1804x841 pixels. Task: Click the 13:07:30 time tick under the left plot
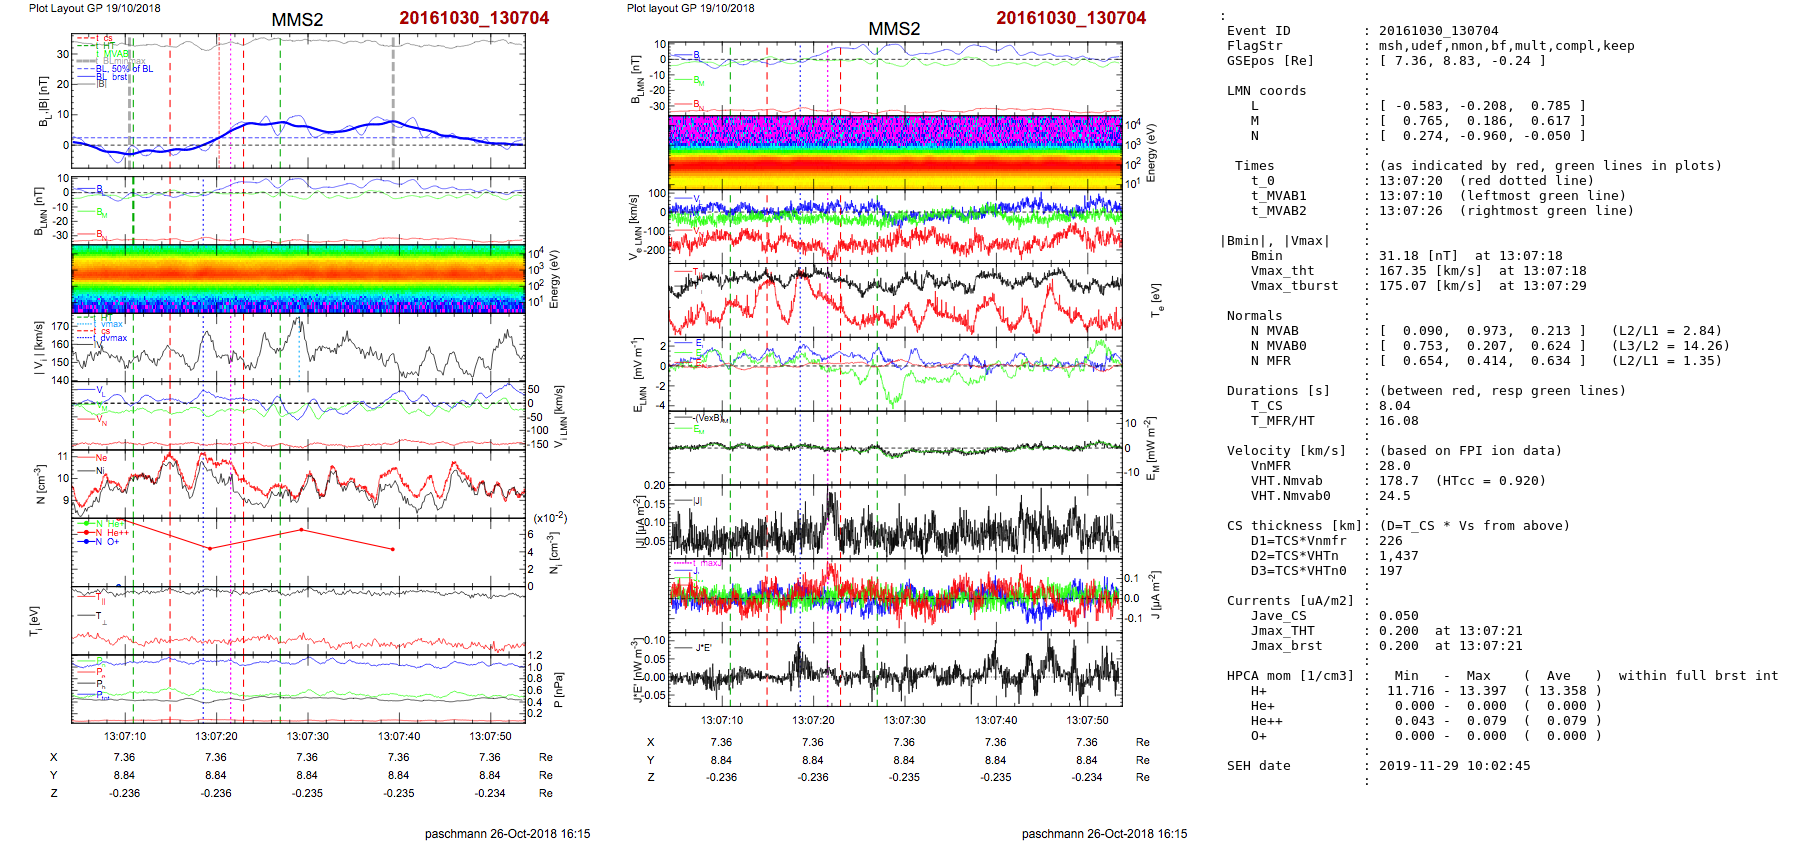(307, 736)
